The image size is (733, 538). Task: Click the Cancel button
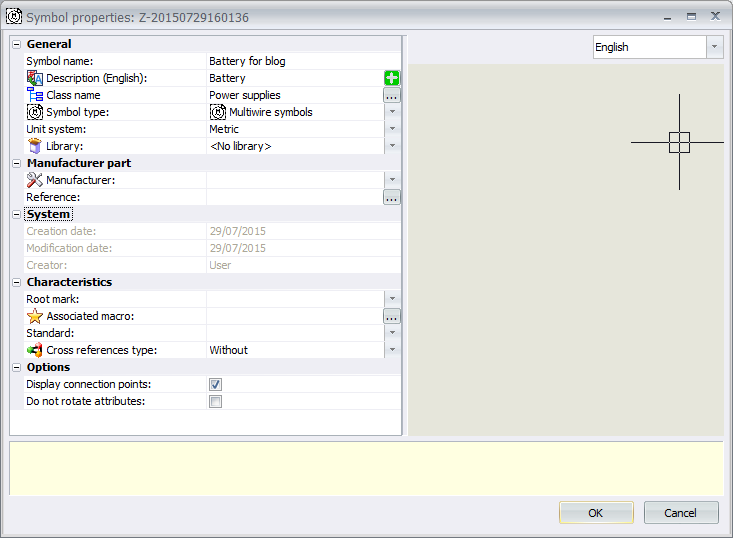coord(681,513)
